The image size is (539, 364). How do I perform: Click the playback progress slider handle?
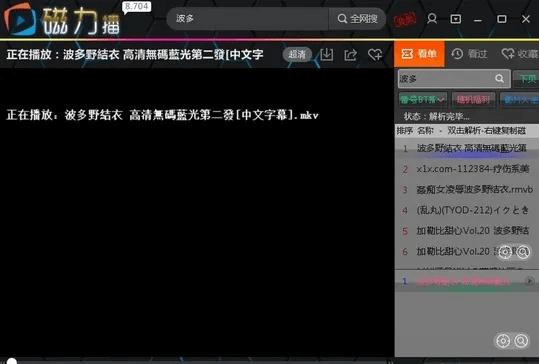(11, 361)
